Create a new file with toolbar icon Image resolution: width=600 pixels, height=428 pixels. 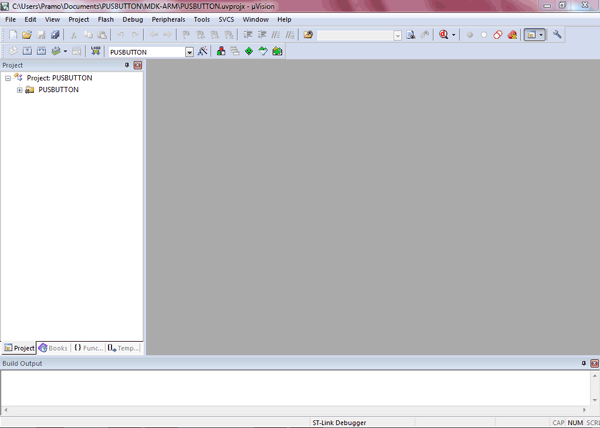13,35
